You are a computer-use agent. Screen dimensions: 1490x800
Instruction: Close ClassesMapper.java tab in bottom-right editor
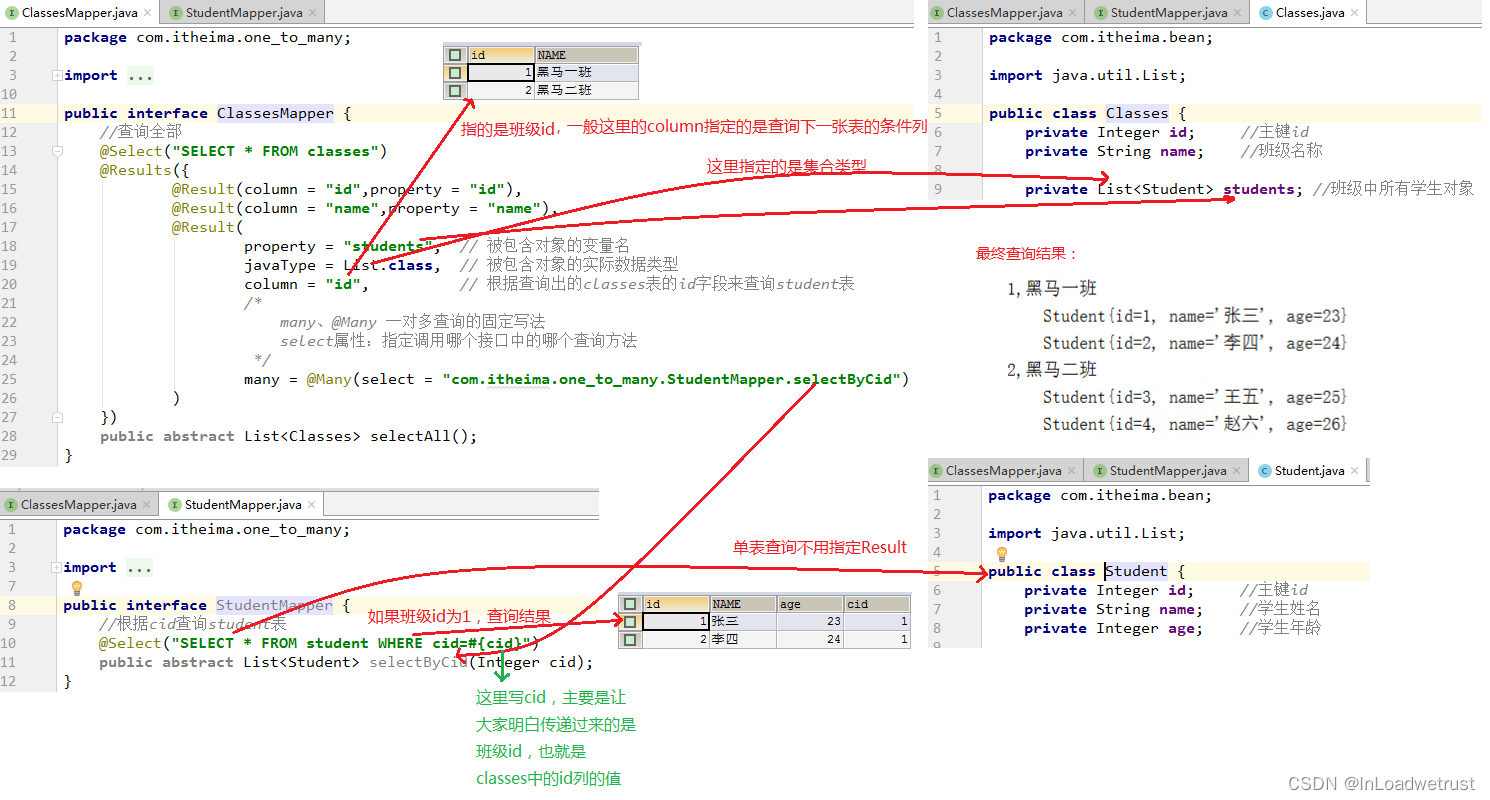point(1072,471)
